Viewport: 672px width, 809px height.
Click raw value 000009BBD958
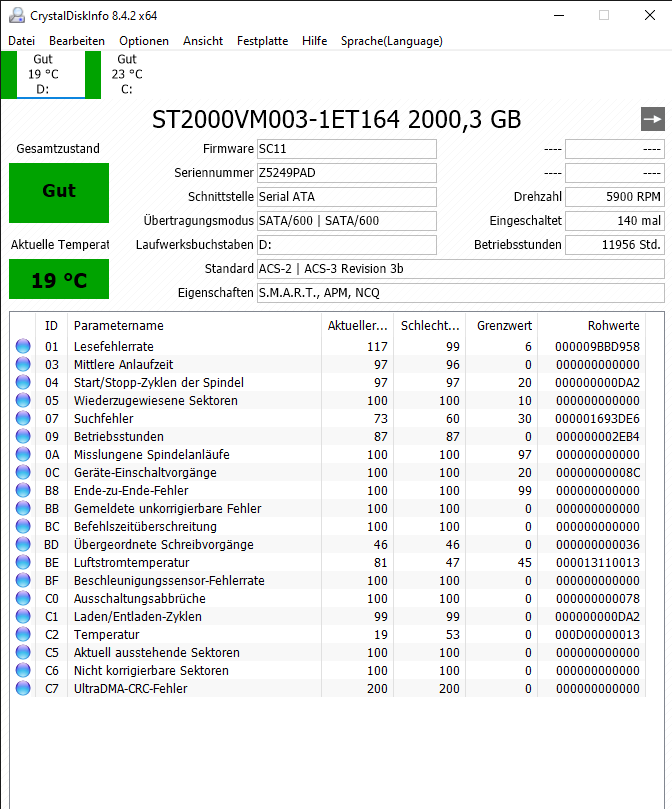[x=597, y=347]
